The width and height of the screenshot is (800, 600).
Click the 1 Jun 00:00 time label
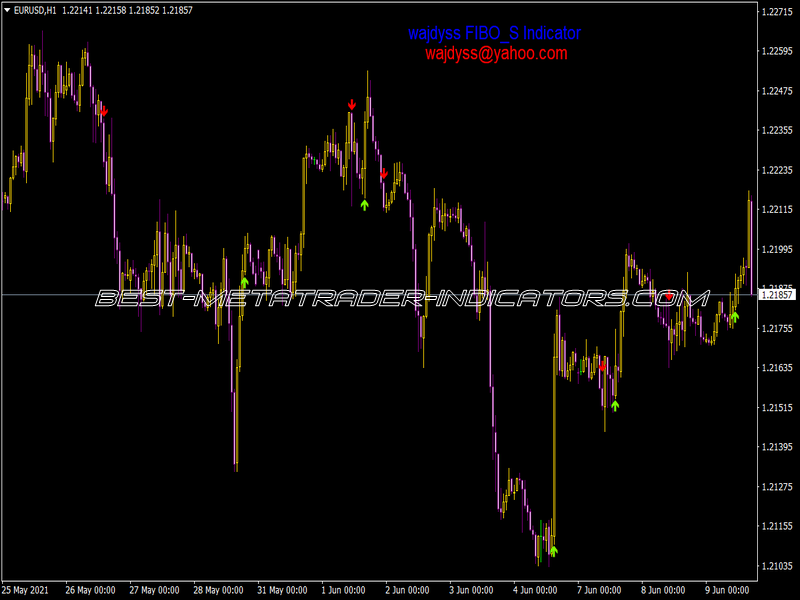(343, 590)
